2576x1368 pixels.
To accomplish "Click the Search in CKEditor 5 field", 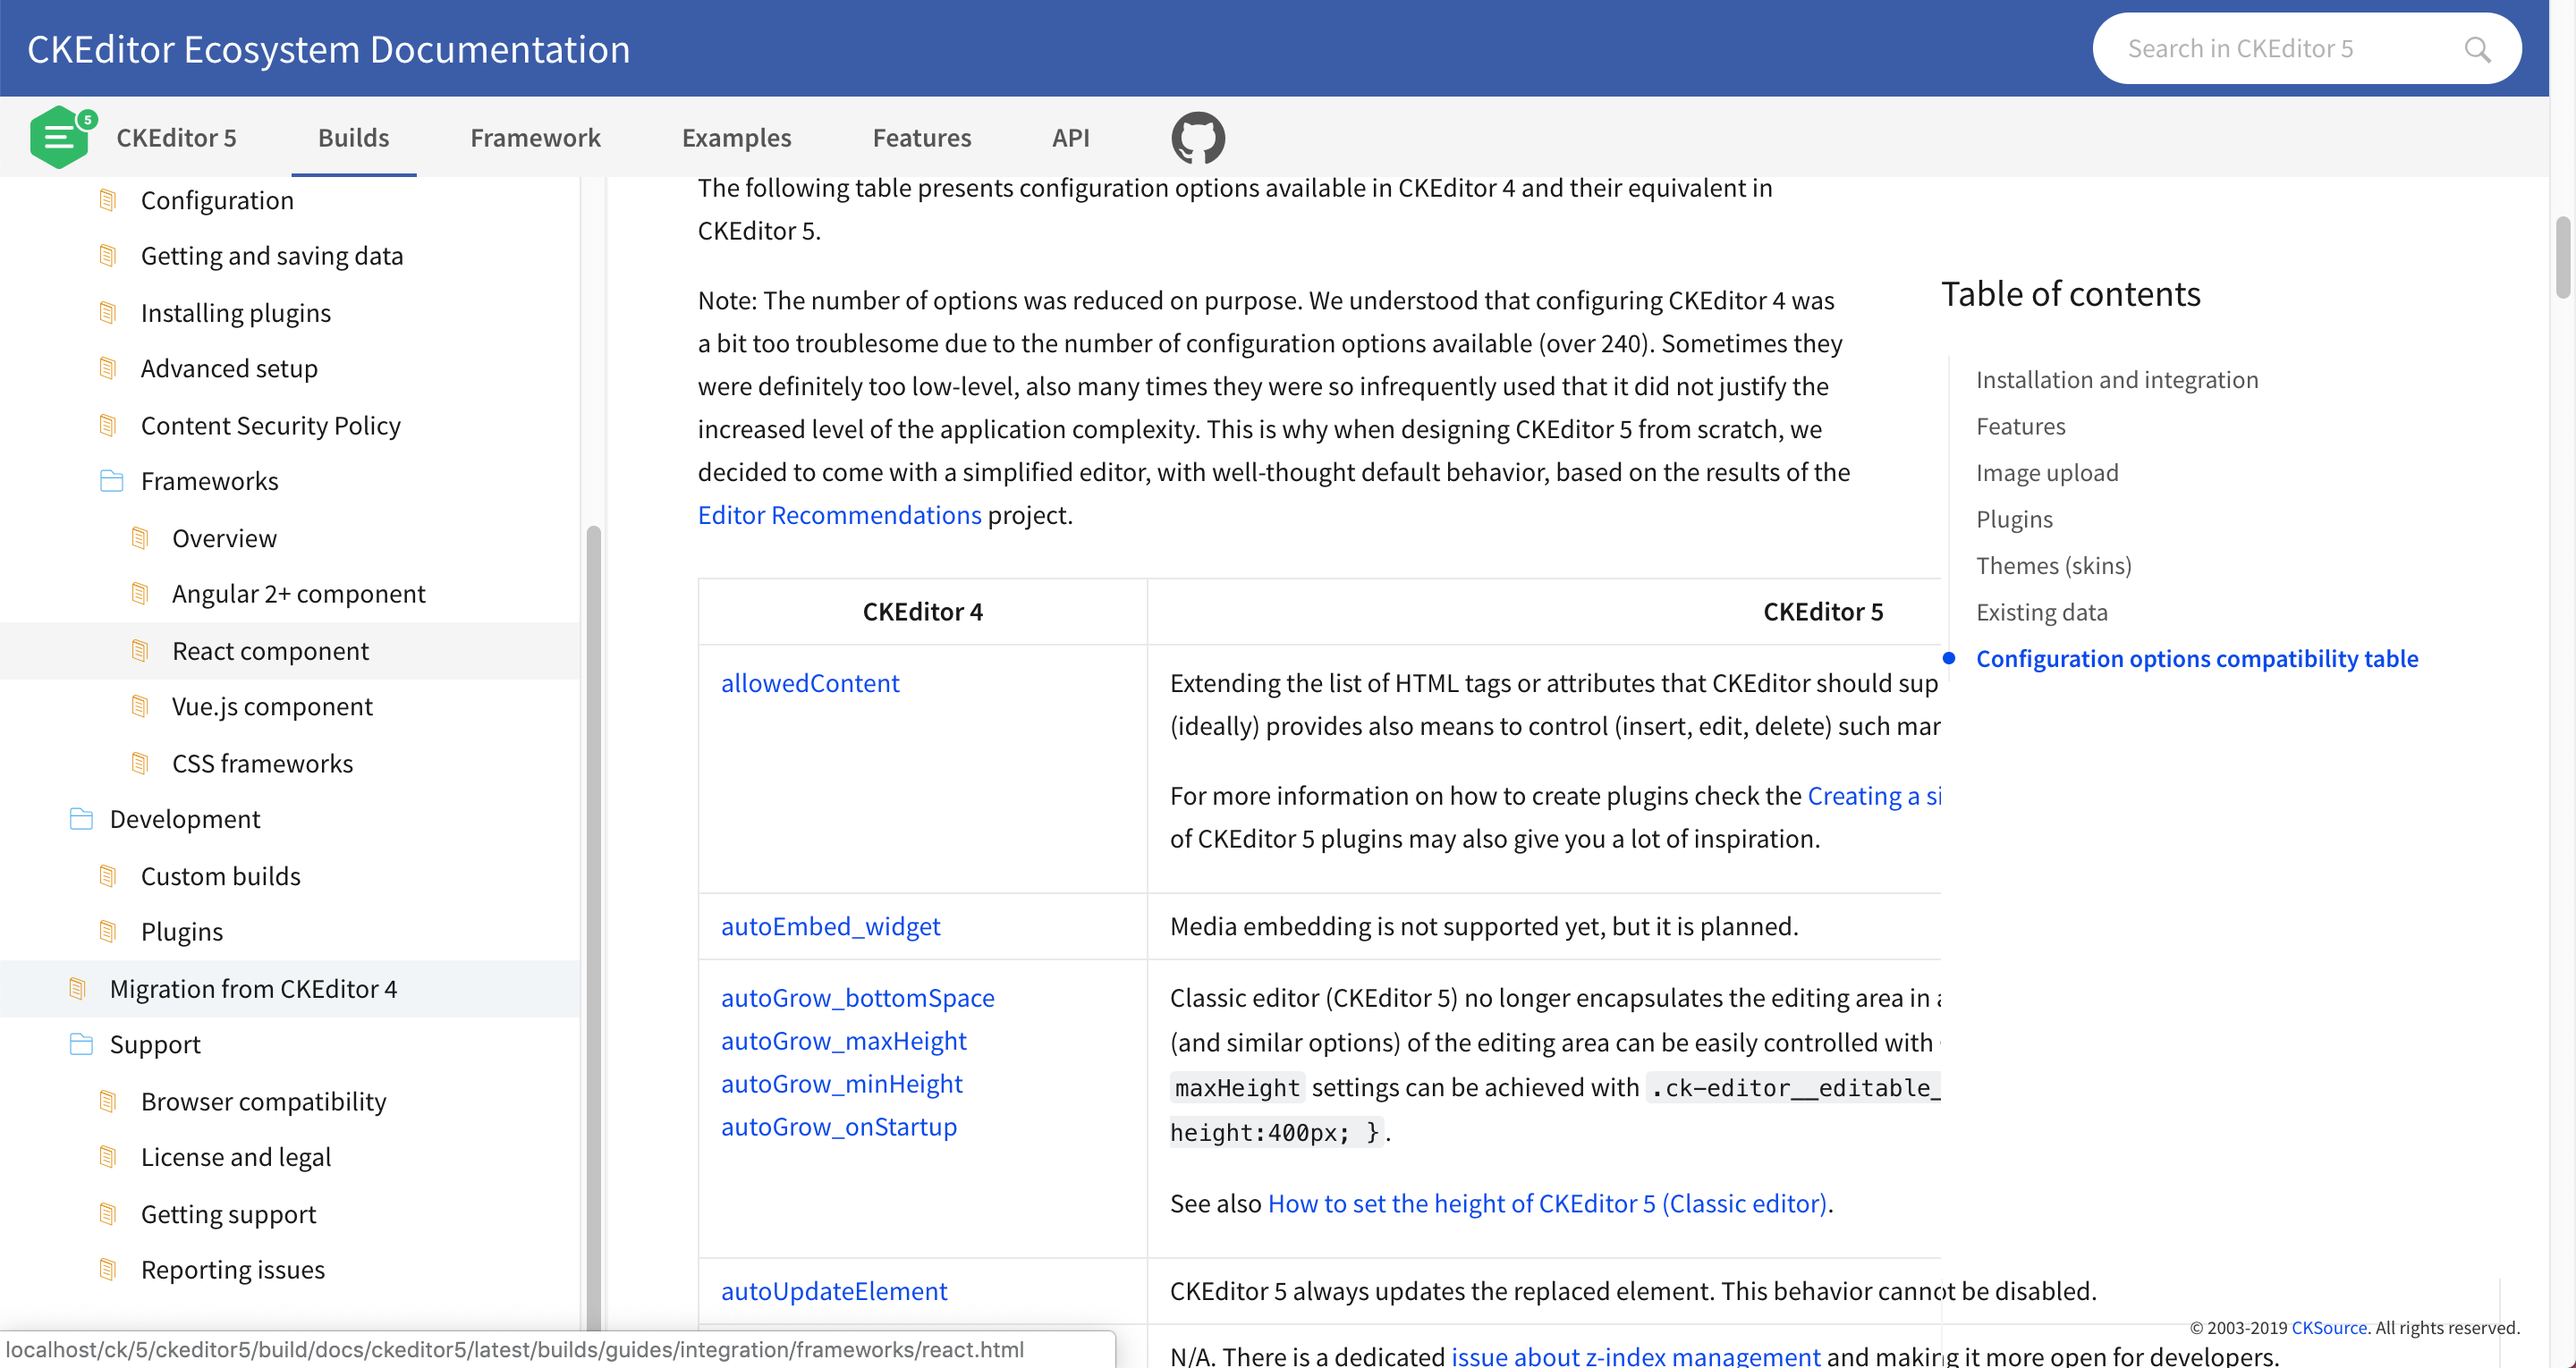I will click(2280, 48).
